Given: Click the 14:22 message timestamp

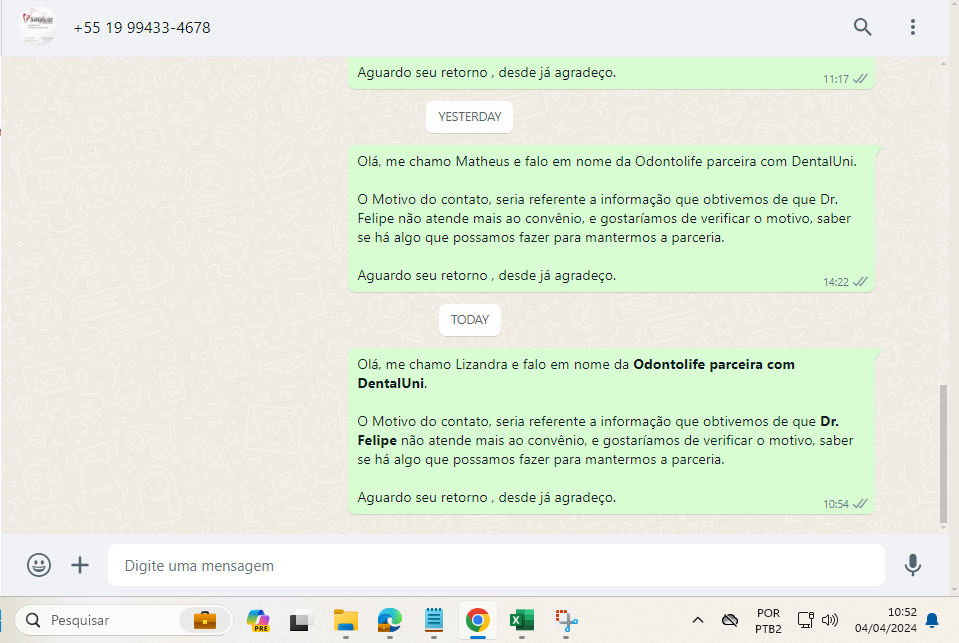Looking at the screenshot, I should click(x=835, y=282).
